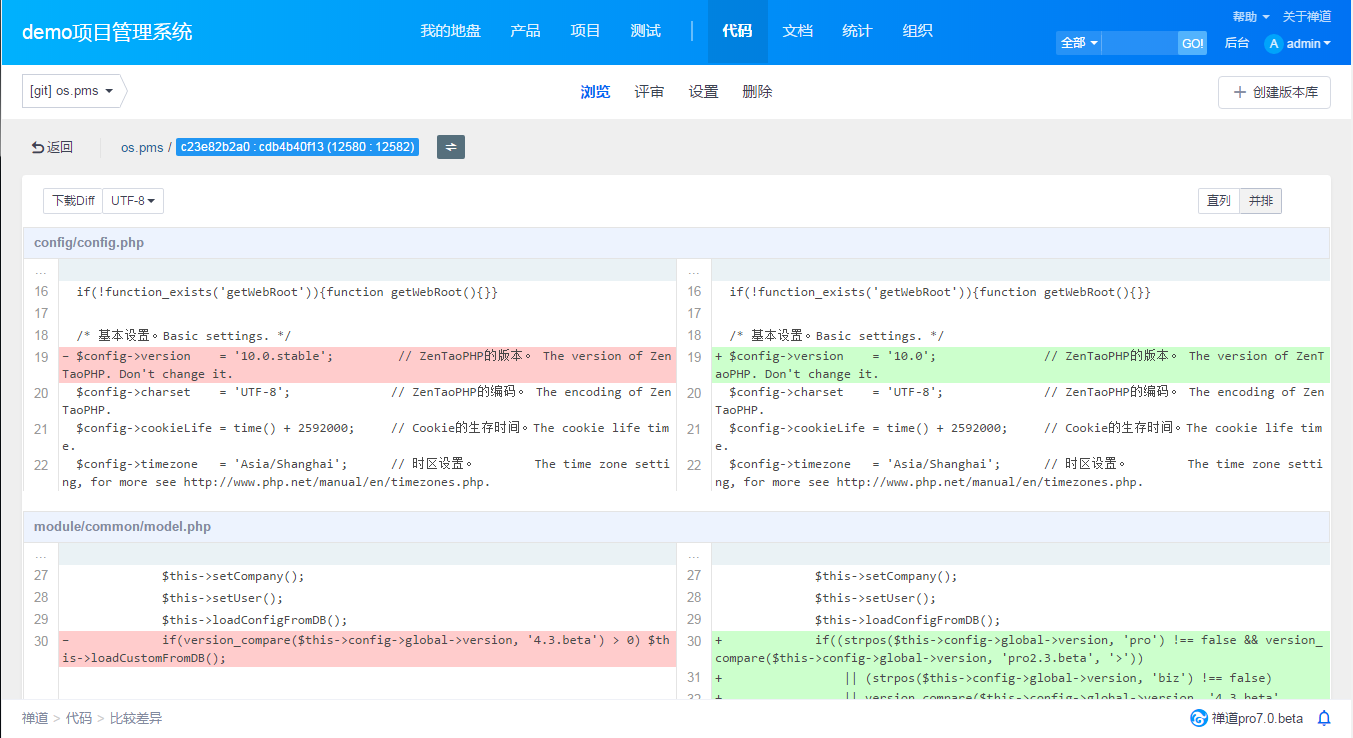The height and width of the screenshot is (738, 1353).
Task: Open the 全部 search scope dropdown
Action: (x=1079, y=43)
